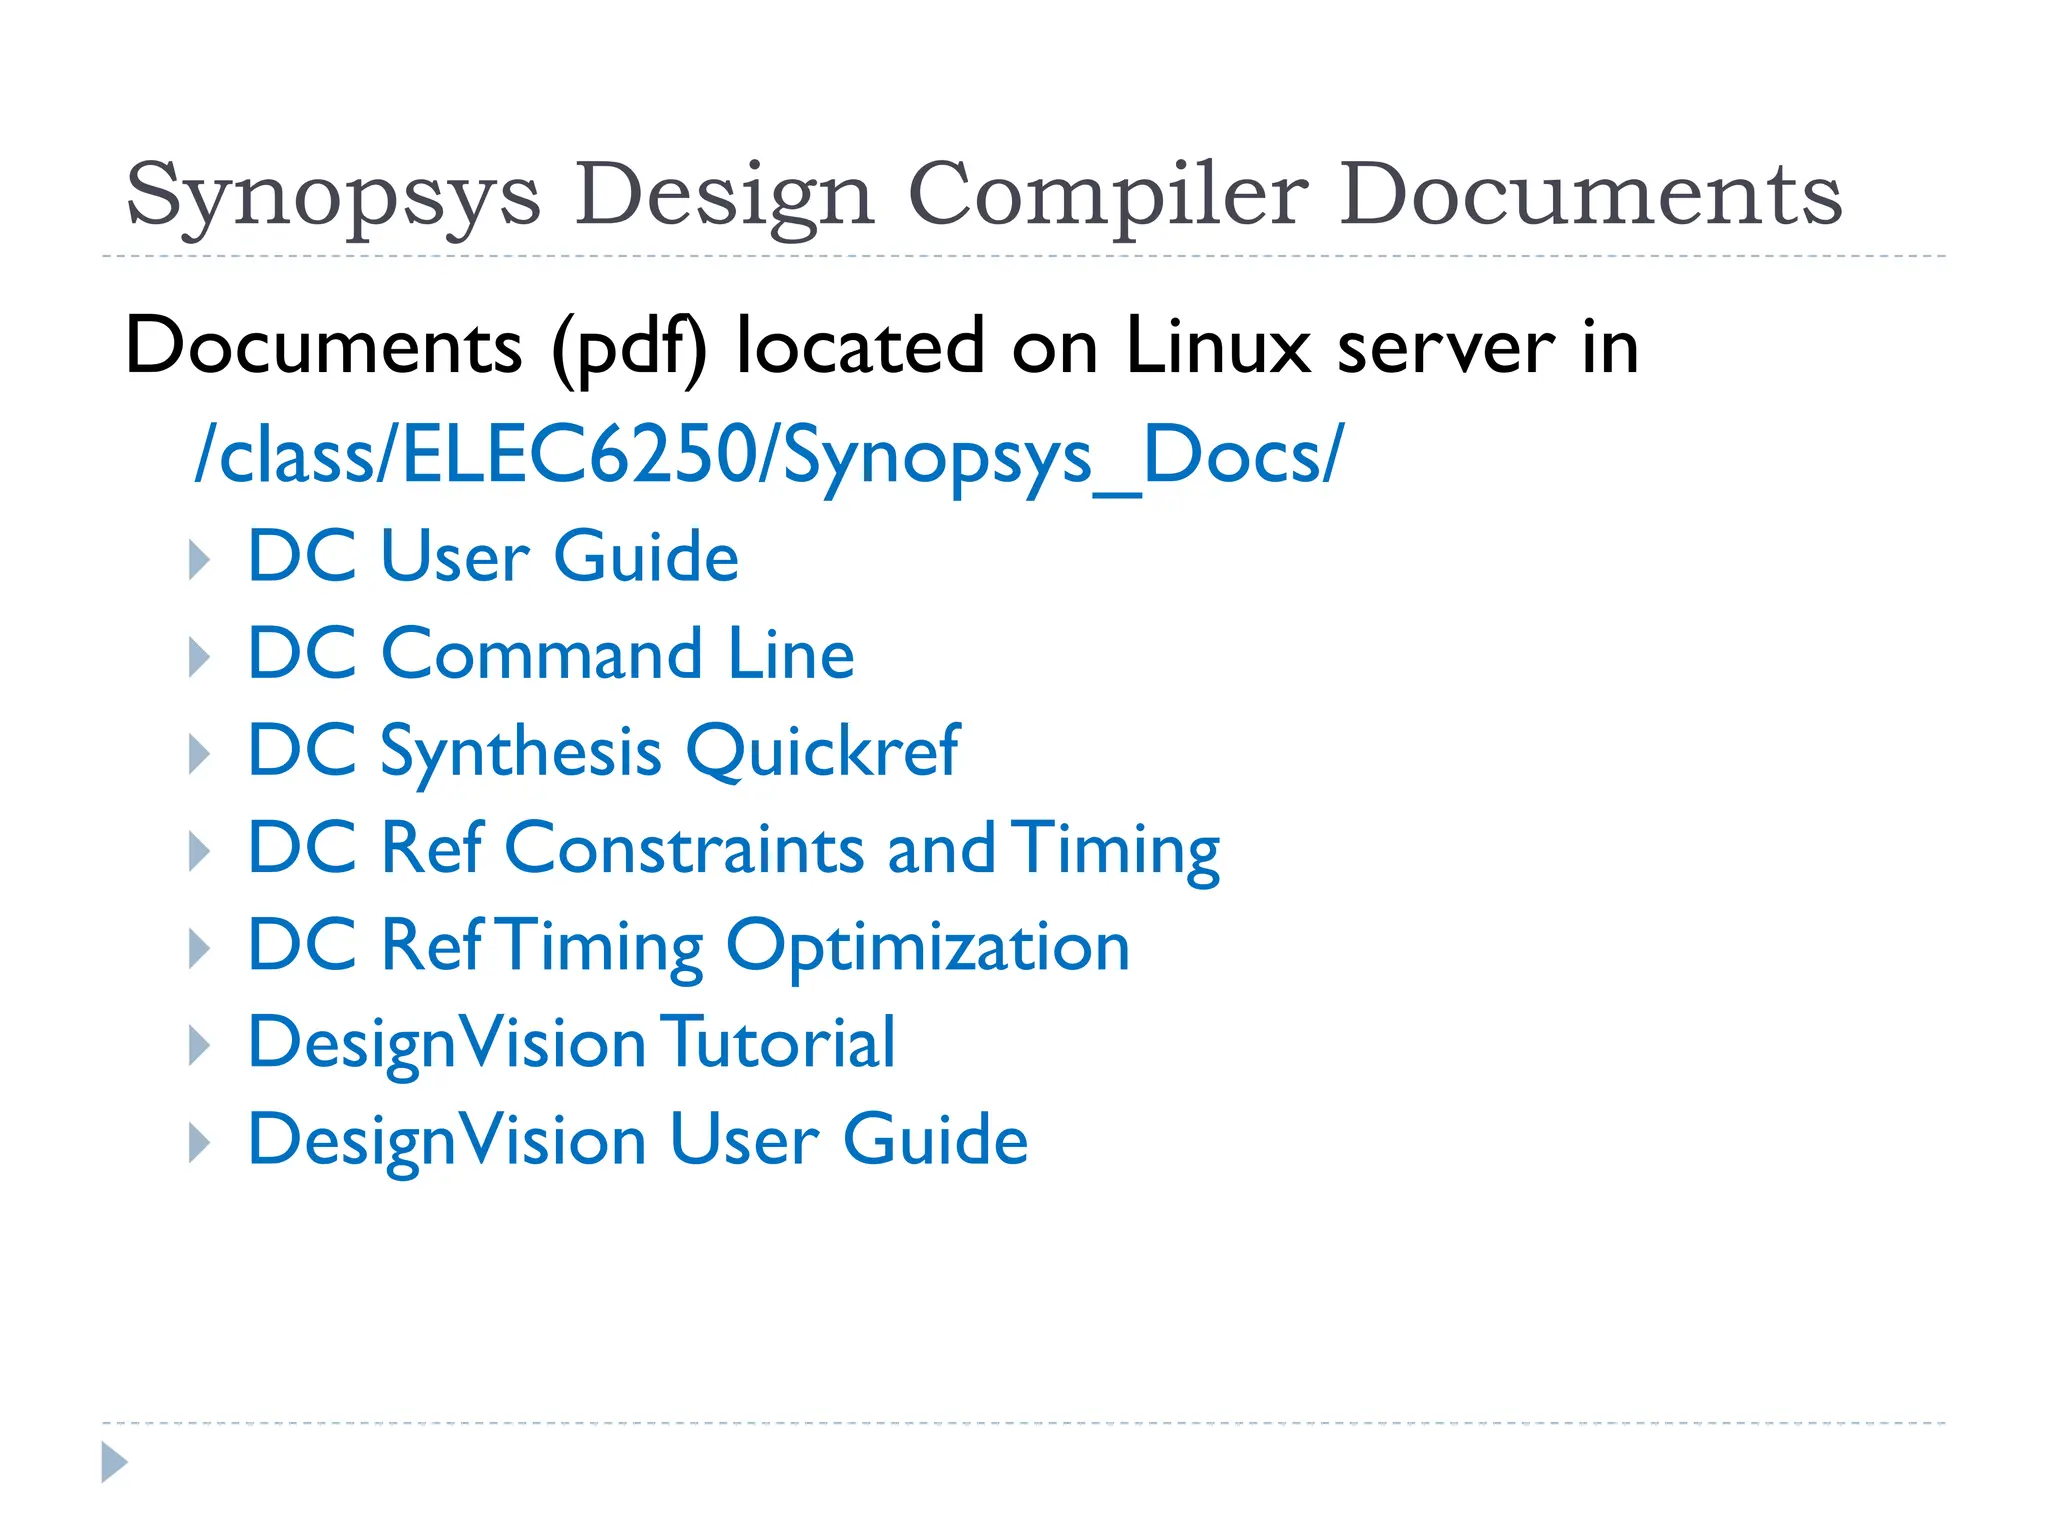Click bullet arrow before DC Synthesis Quickref
2048x1536 pixels.
199,754
